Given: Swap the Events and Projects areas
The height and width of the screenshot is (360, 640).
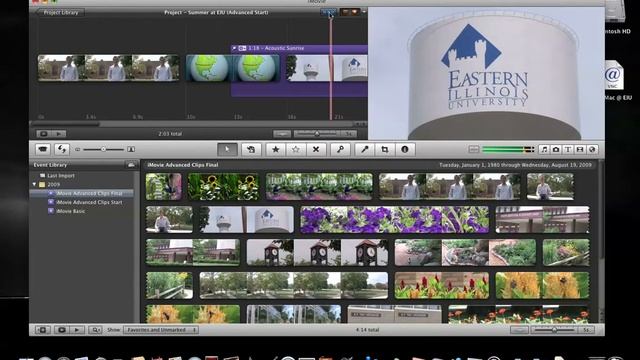Looking at the screenshot, I should (62, 149).
